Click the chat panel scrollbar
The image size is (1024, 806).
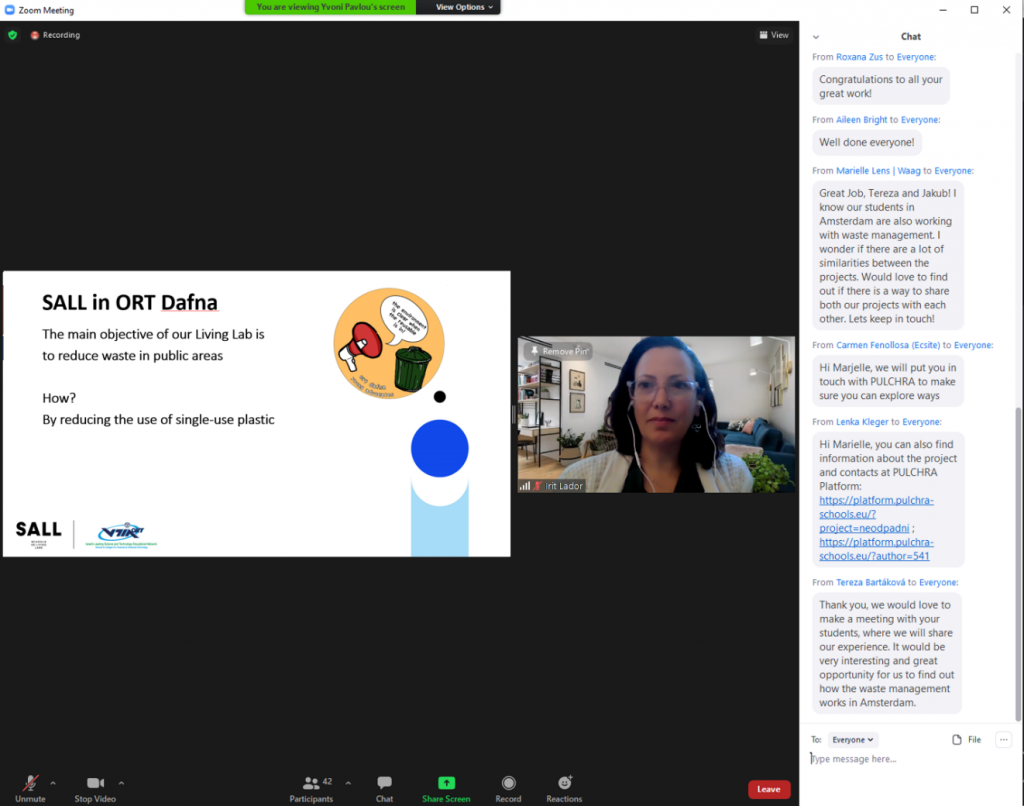[x=1018, y=564]
